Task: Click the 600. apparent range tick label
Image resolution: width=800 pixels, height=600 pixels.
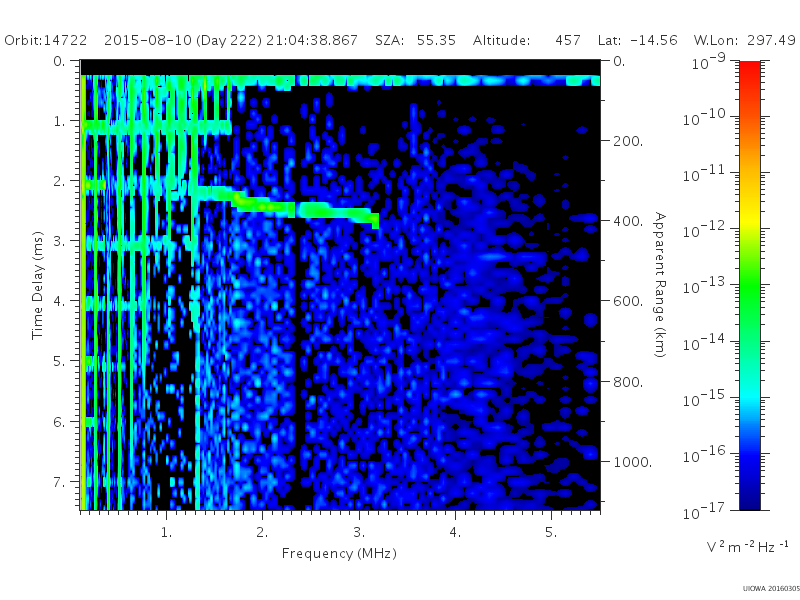Action: pyautogui.click(x=628, y=302)
